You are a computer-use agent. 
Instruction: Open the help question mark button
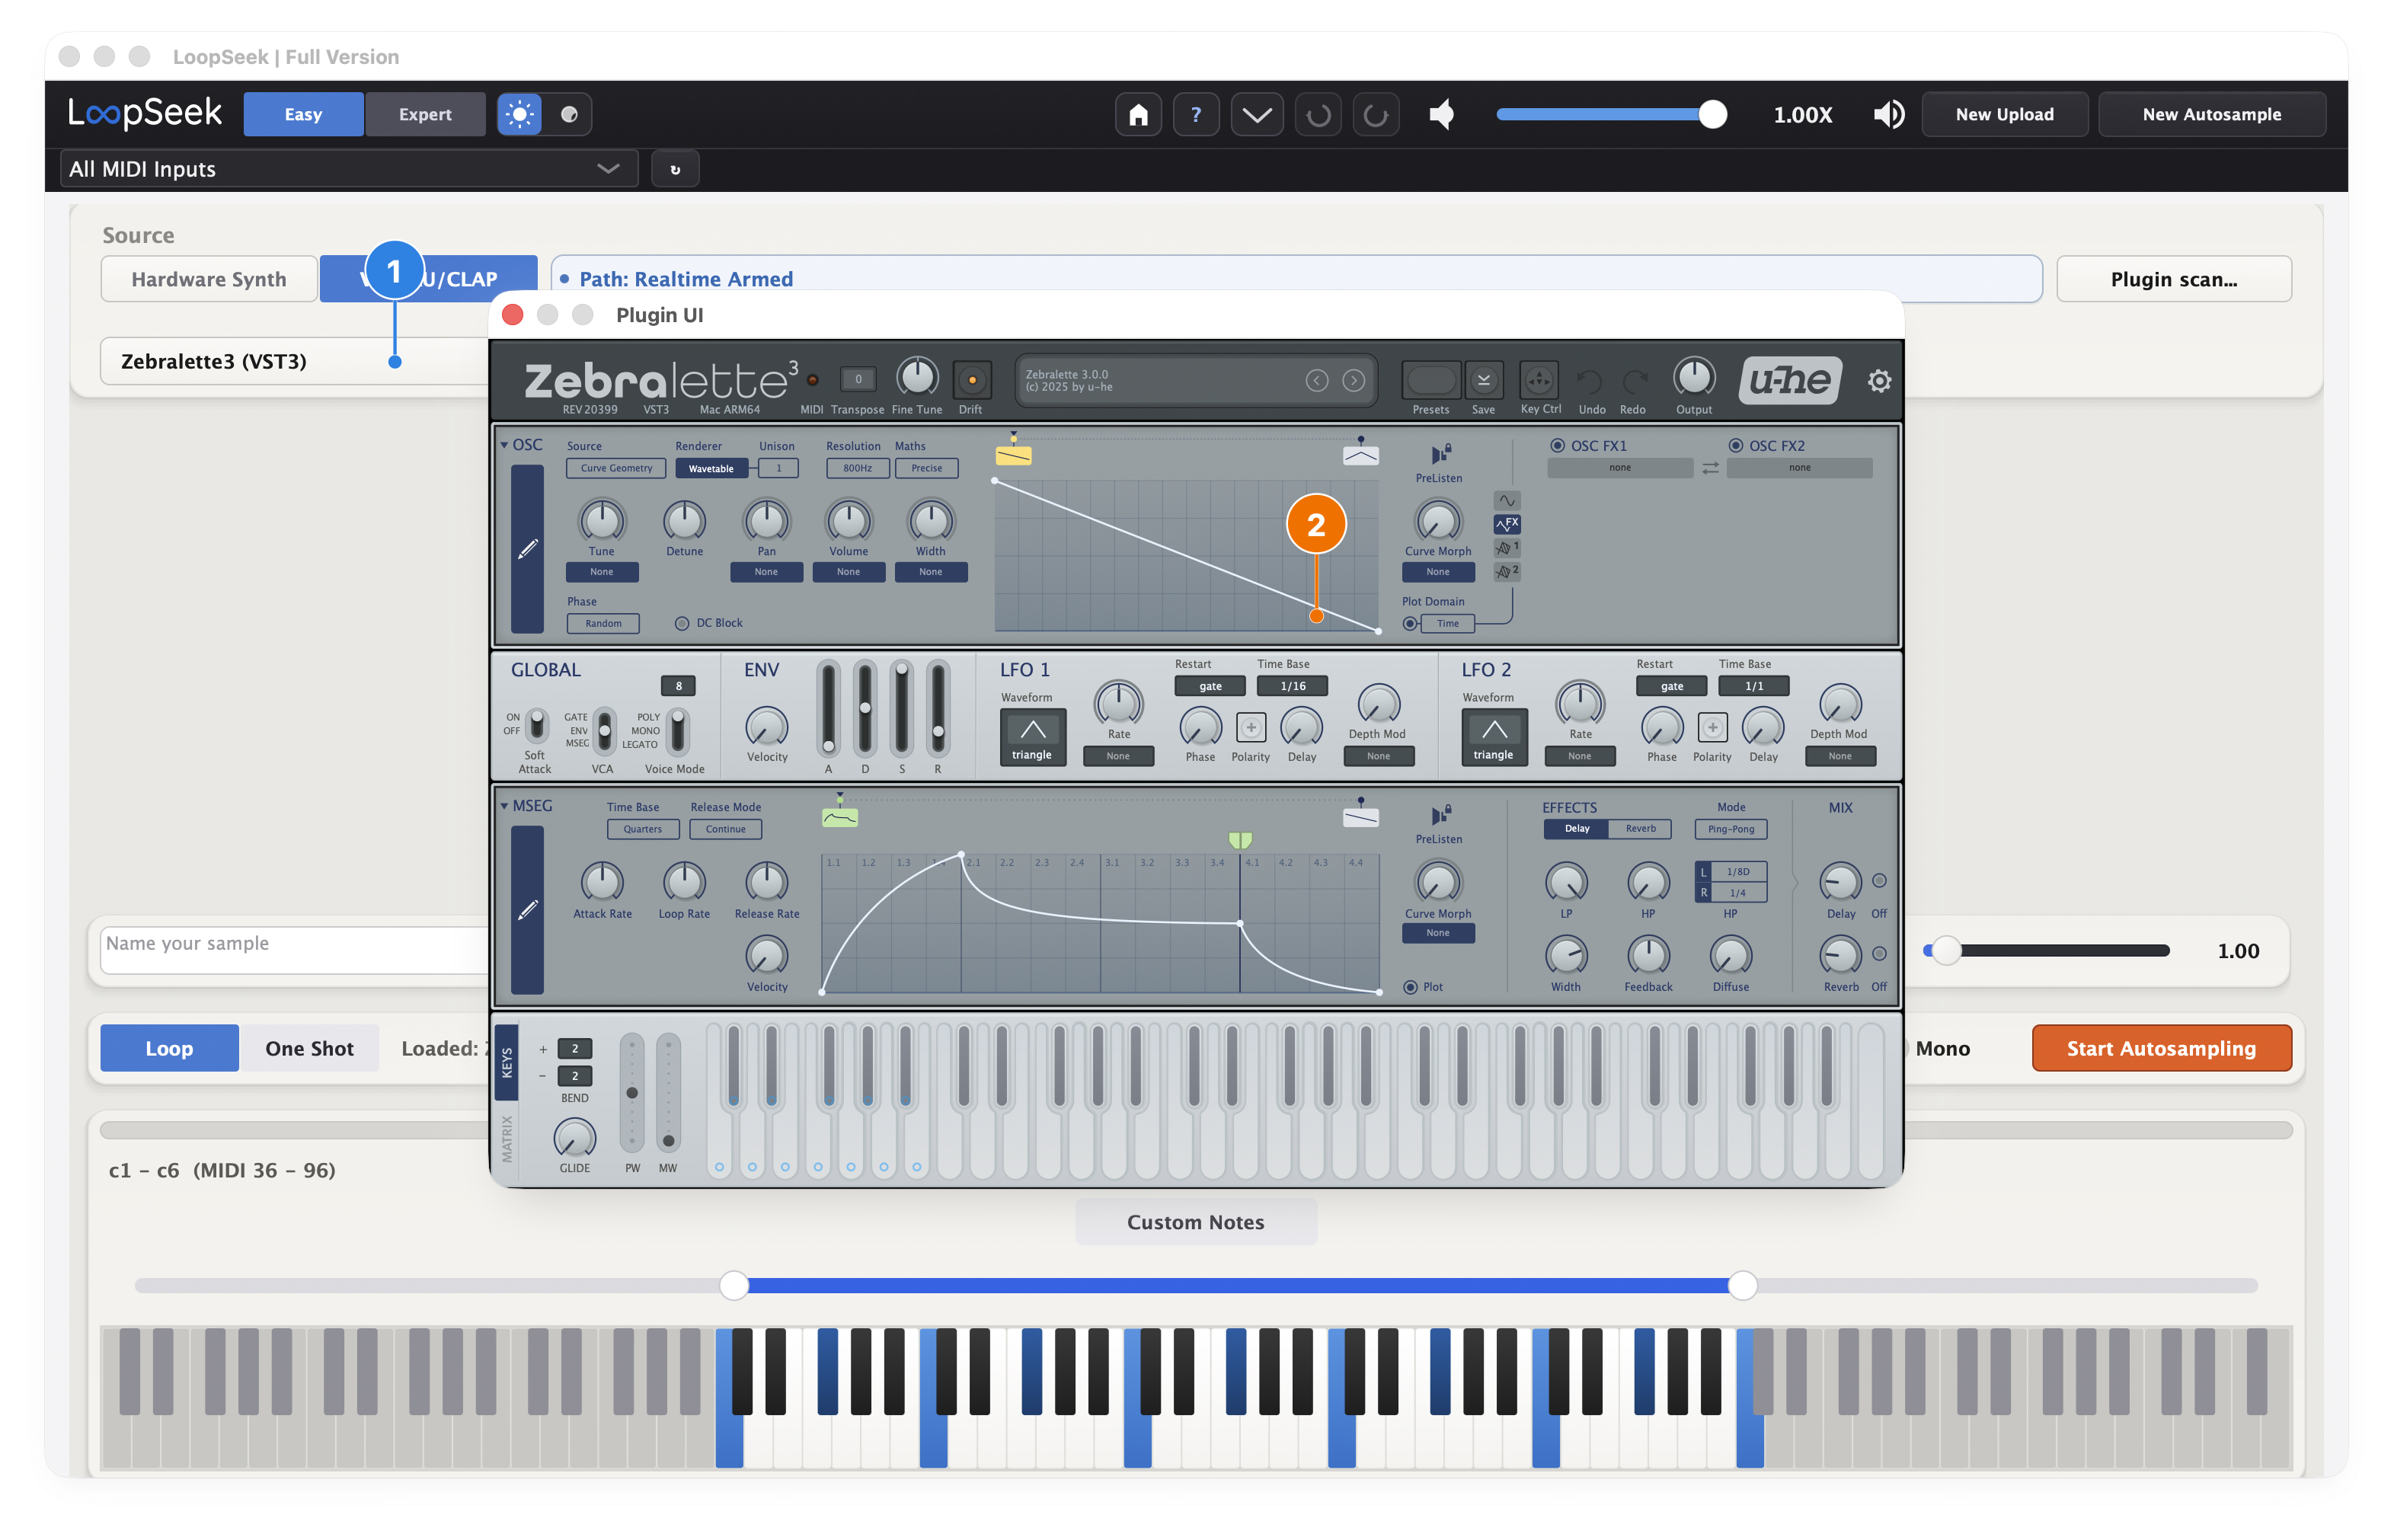1196,114
